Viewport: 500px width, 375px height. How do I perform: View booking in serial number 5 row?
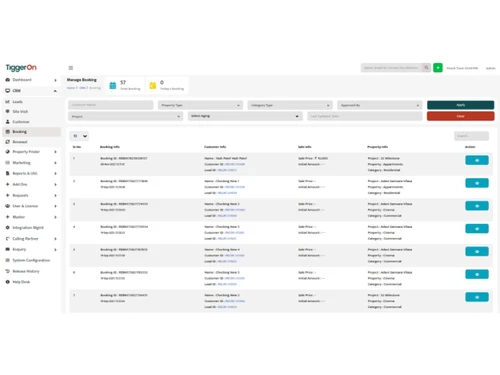coord(477,252)
